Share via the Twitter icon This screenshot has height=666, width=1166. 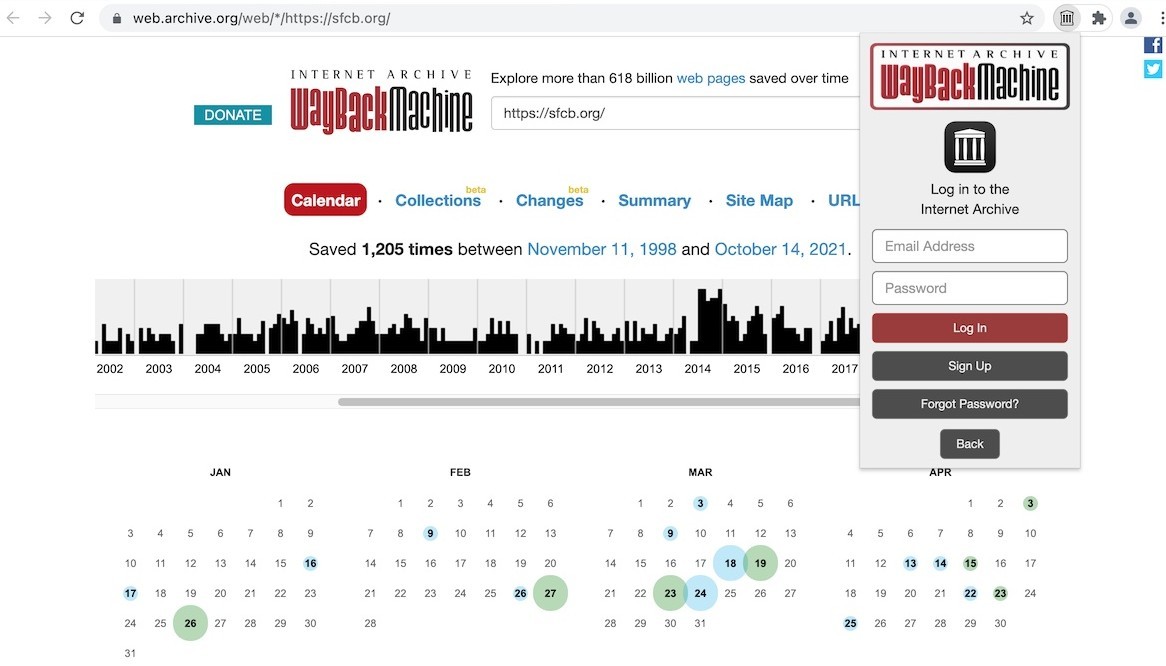click(1153, 69)
